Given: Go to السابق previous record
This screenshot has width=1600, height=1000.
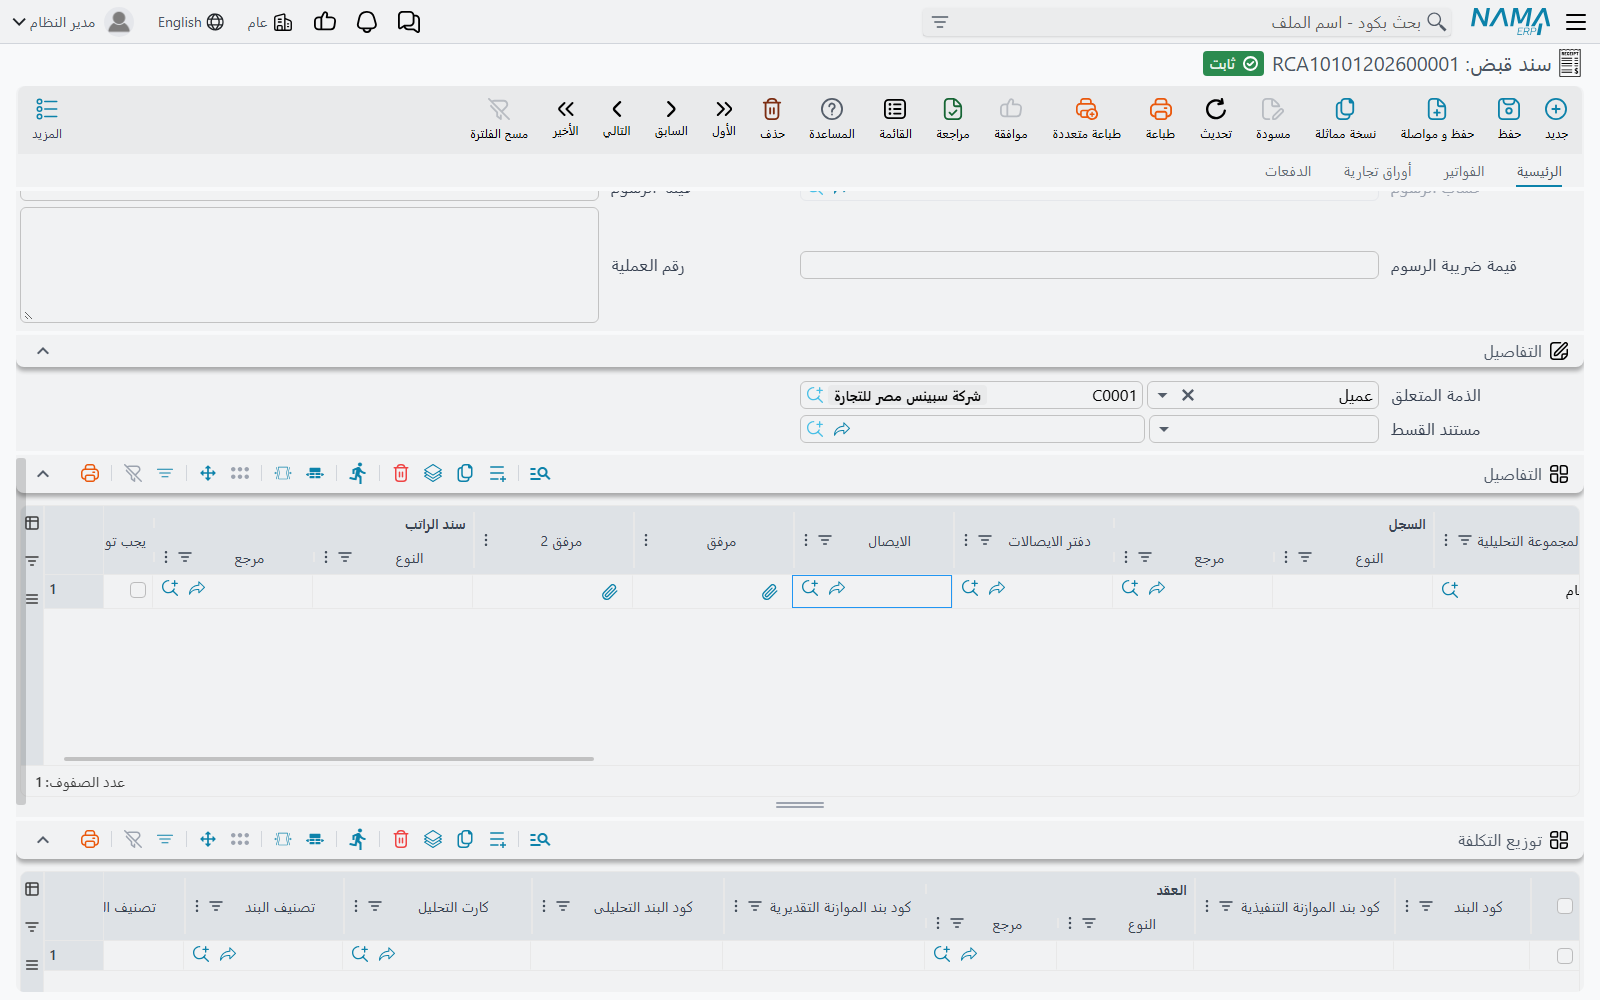Looking at the screenshot, I should point(671,109).
